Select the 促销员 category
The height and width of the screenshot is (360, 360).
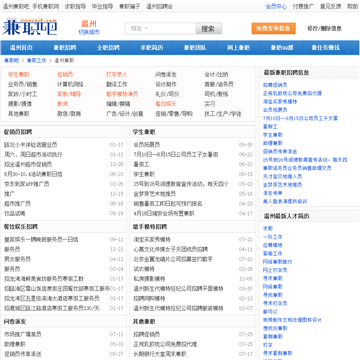[x=65, y=75]
